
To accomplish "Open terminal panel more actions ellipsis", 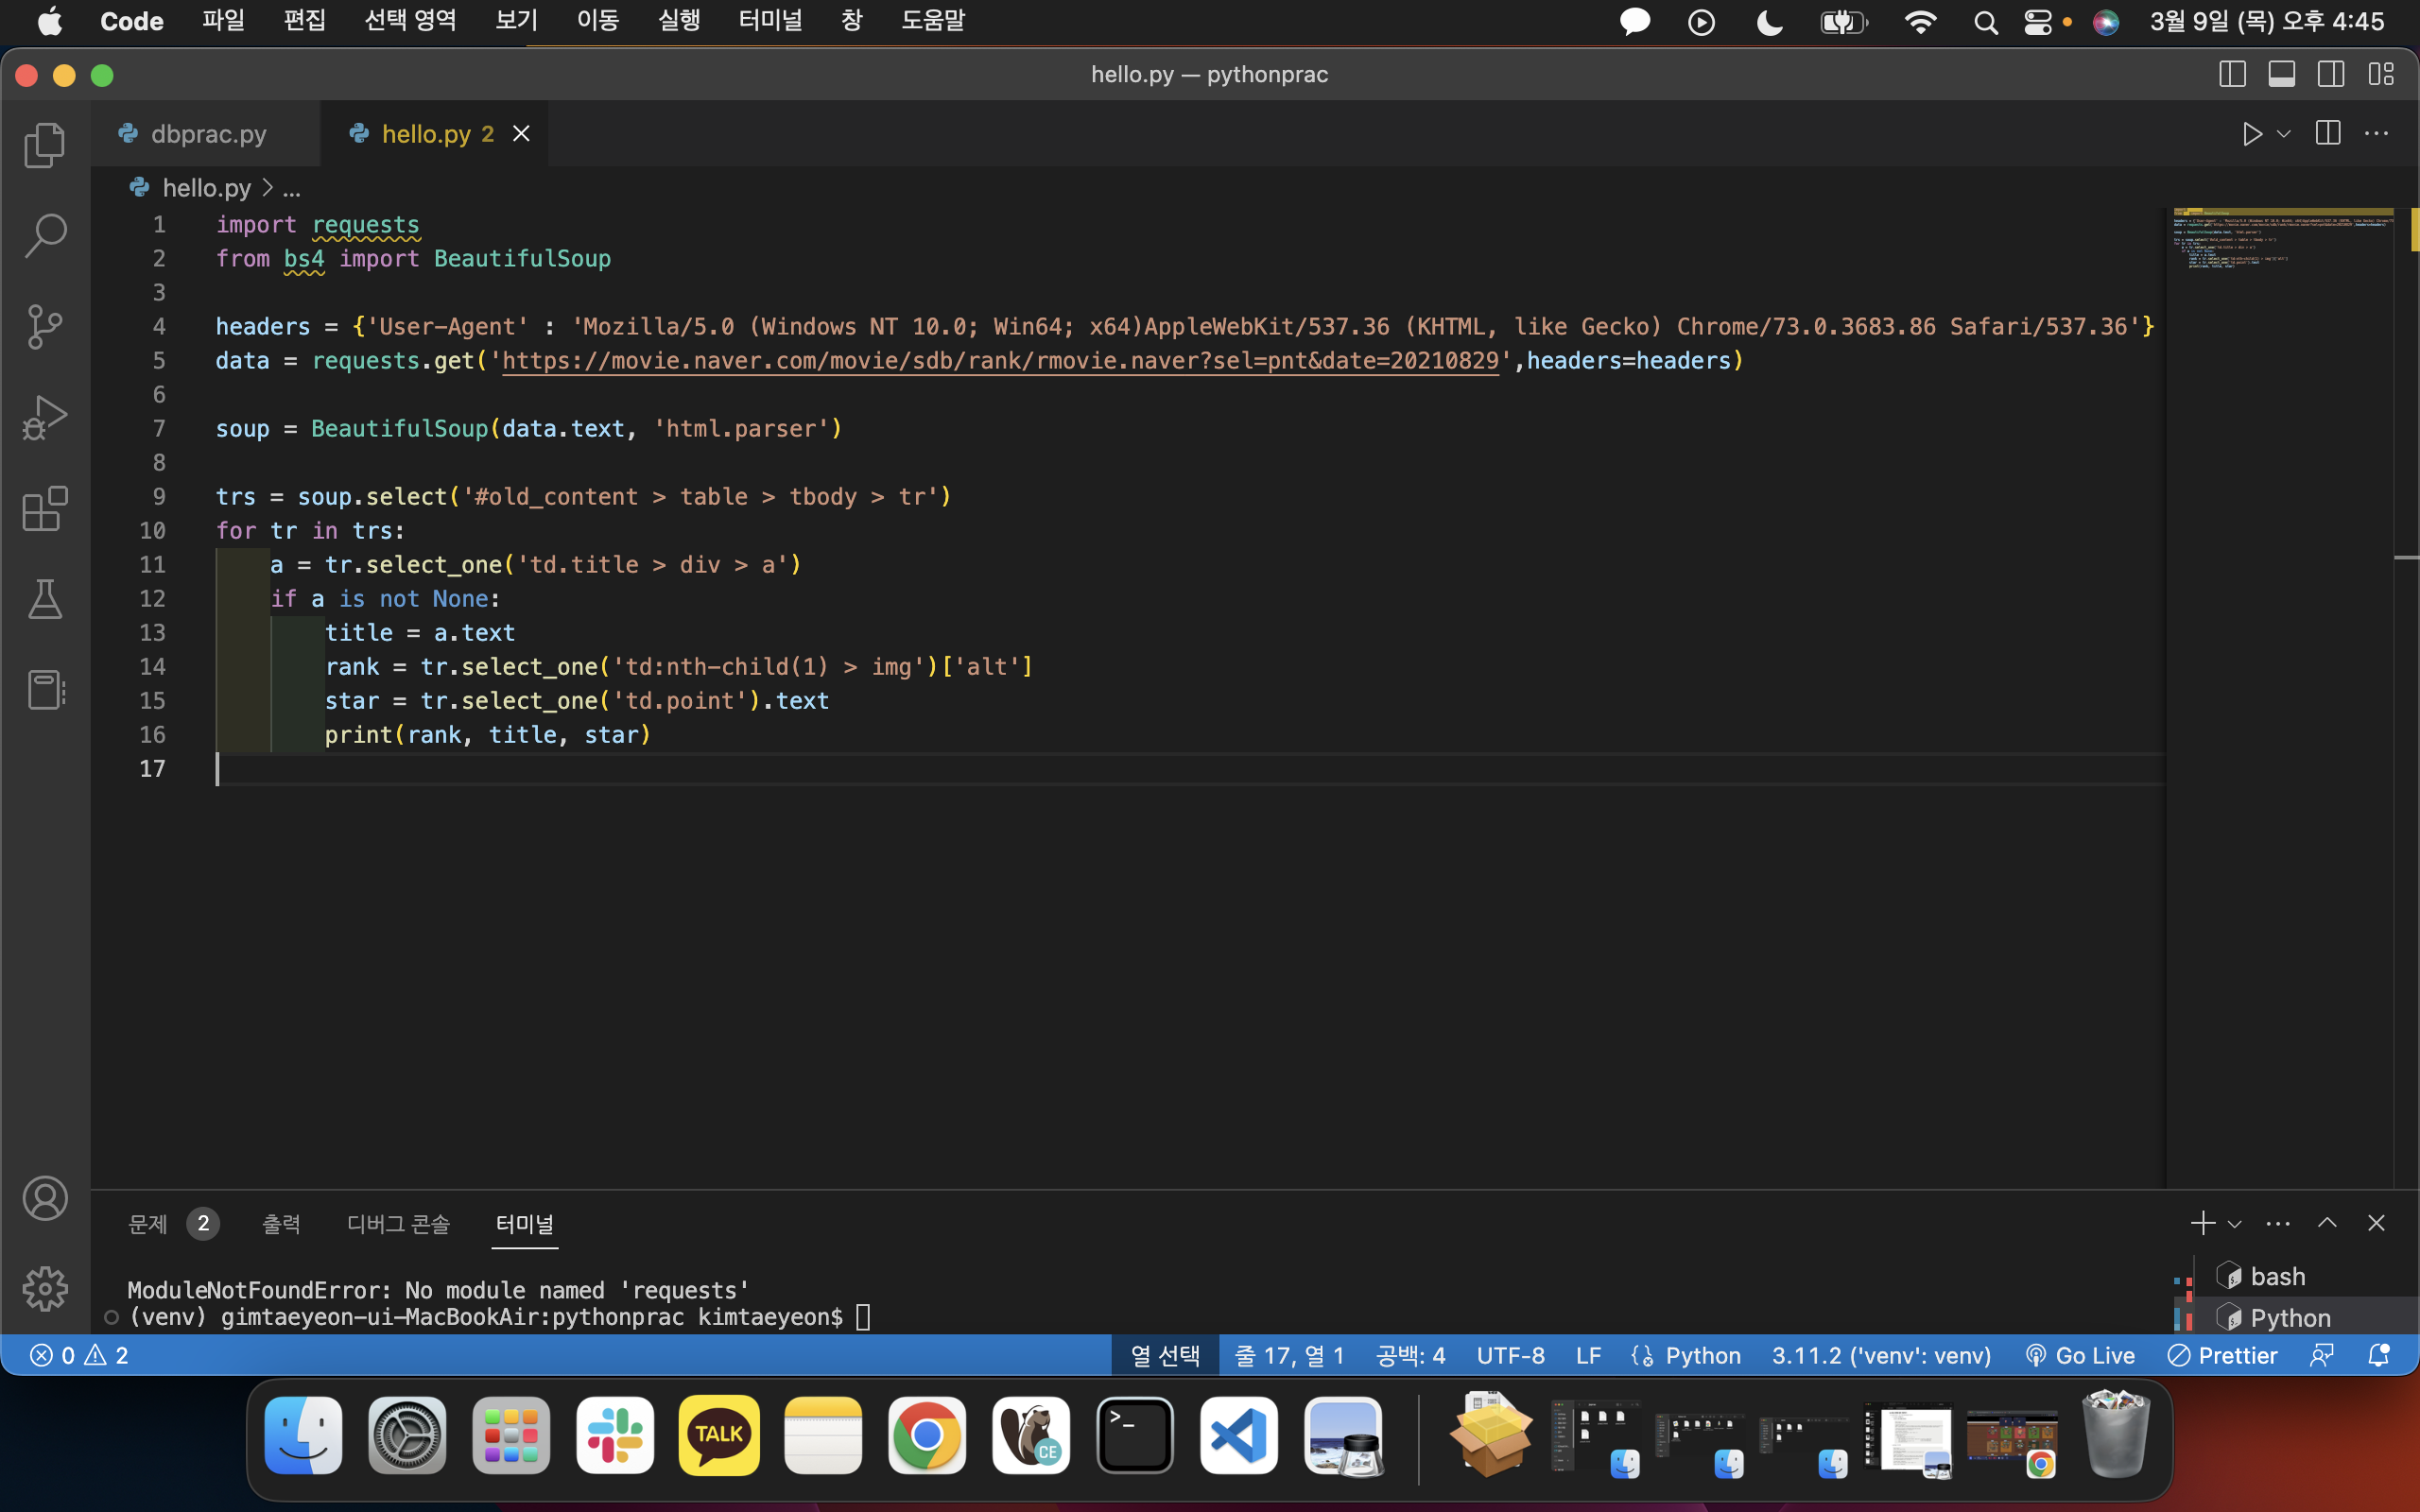I will [2278, 1223].
